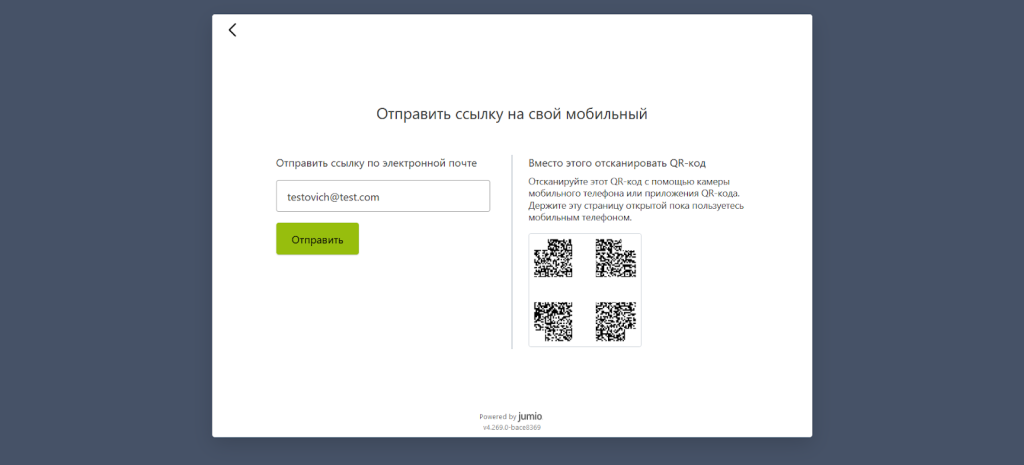Image resolution: width=1024 pixels, height=465 pixels.
Task: Click the label Отправить ссылку по электронной почте
Action: point(376,163)
